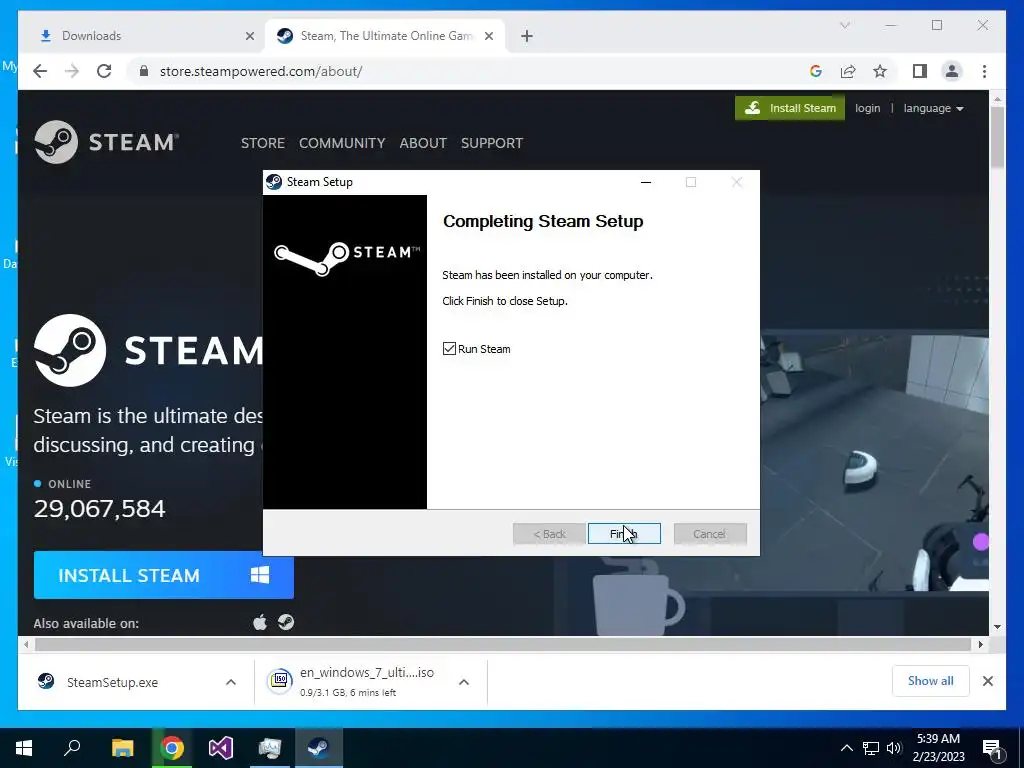1024x768 pixels.
Task: Click the horizontal scrollbar track
Action: tap(503, 645)
